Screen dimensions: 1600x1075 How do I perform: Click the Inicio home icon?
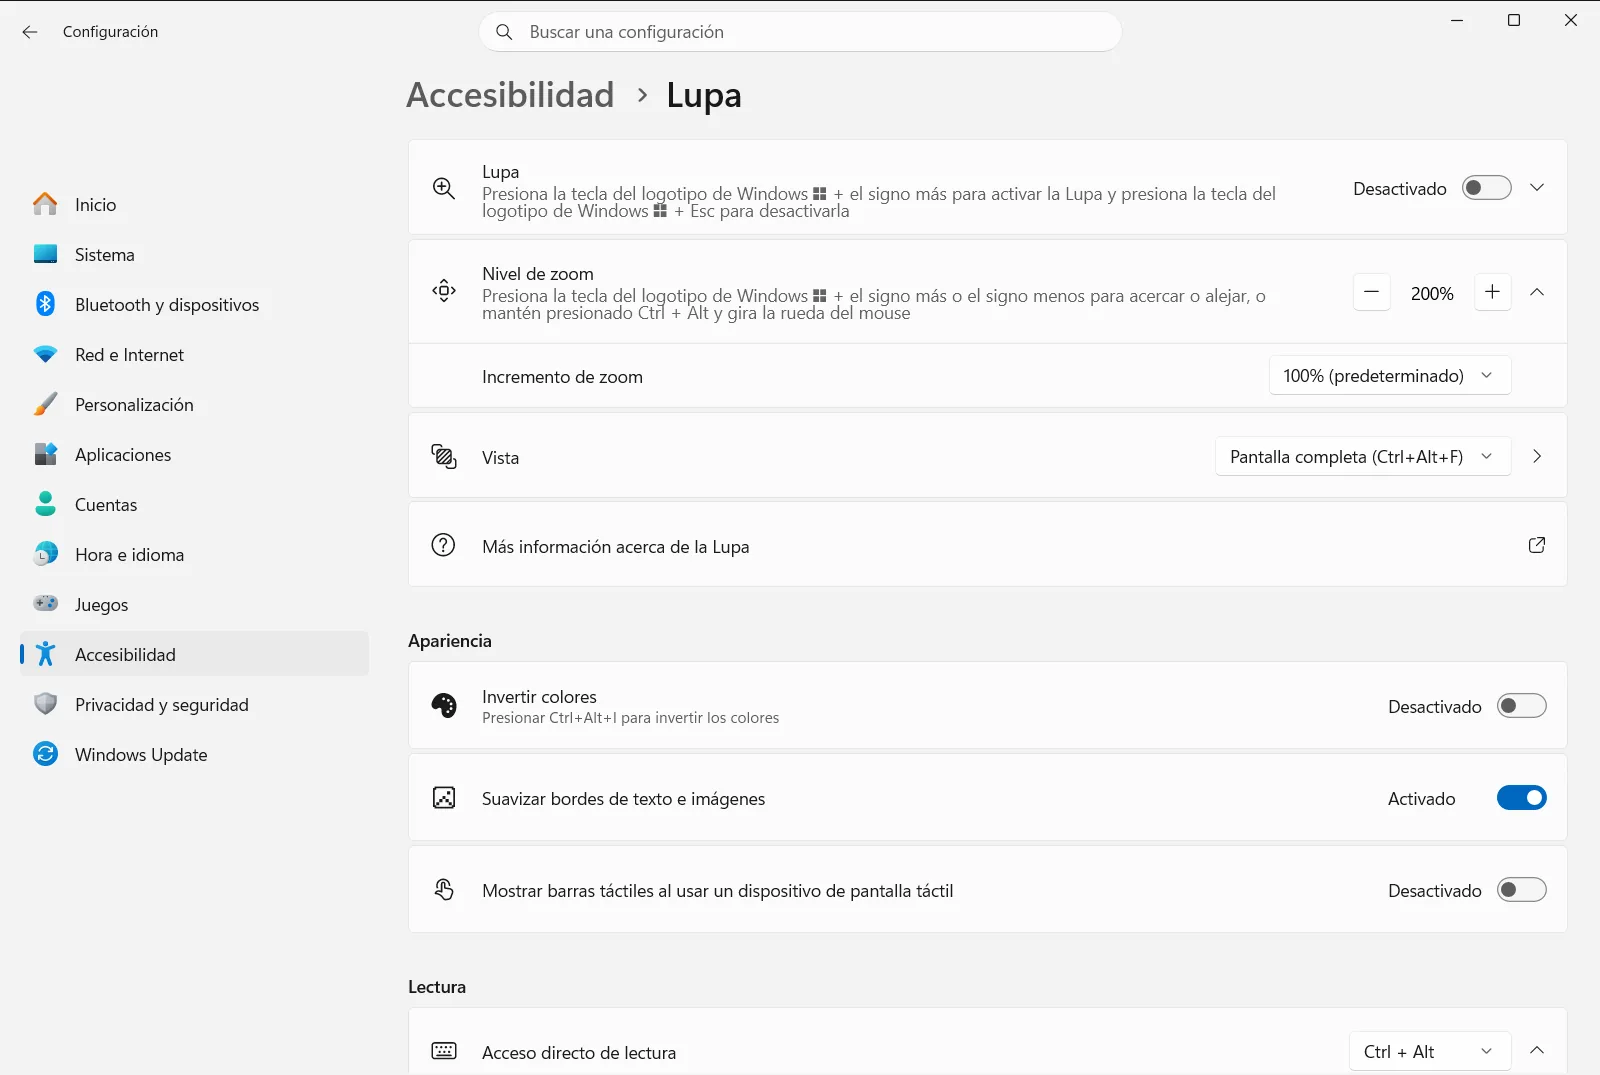(45, 204)
